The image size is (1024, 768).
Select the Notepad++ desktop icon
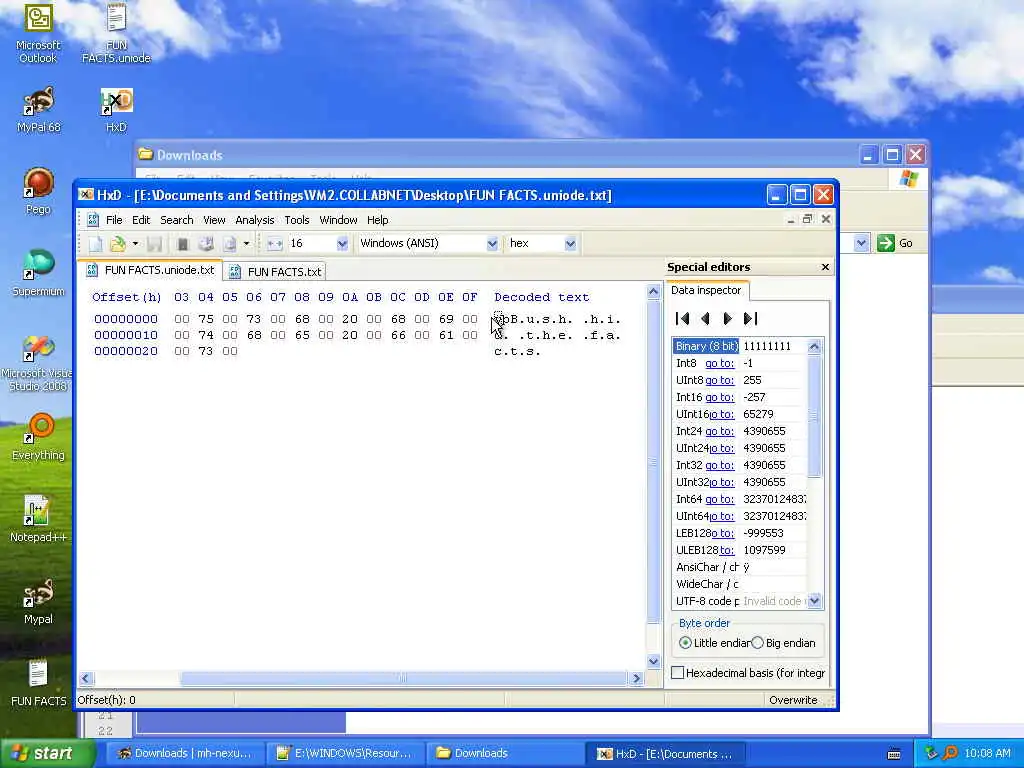point(38,519)
